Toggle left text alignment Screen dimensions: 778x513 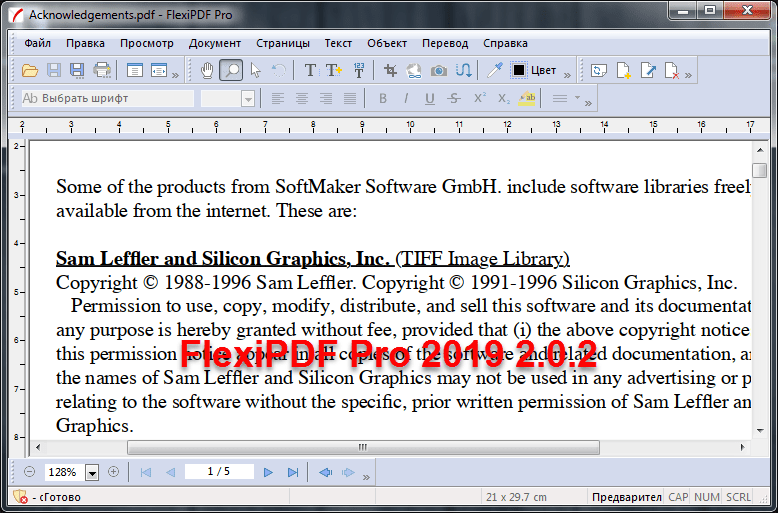277,98
